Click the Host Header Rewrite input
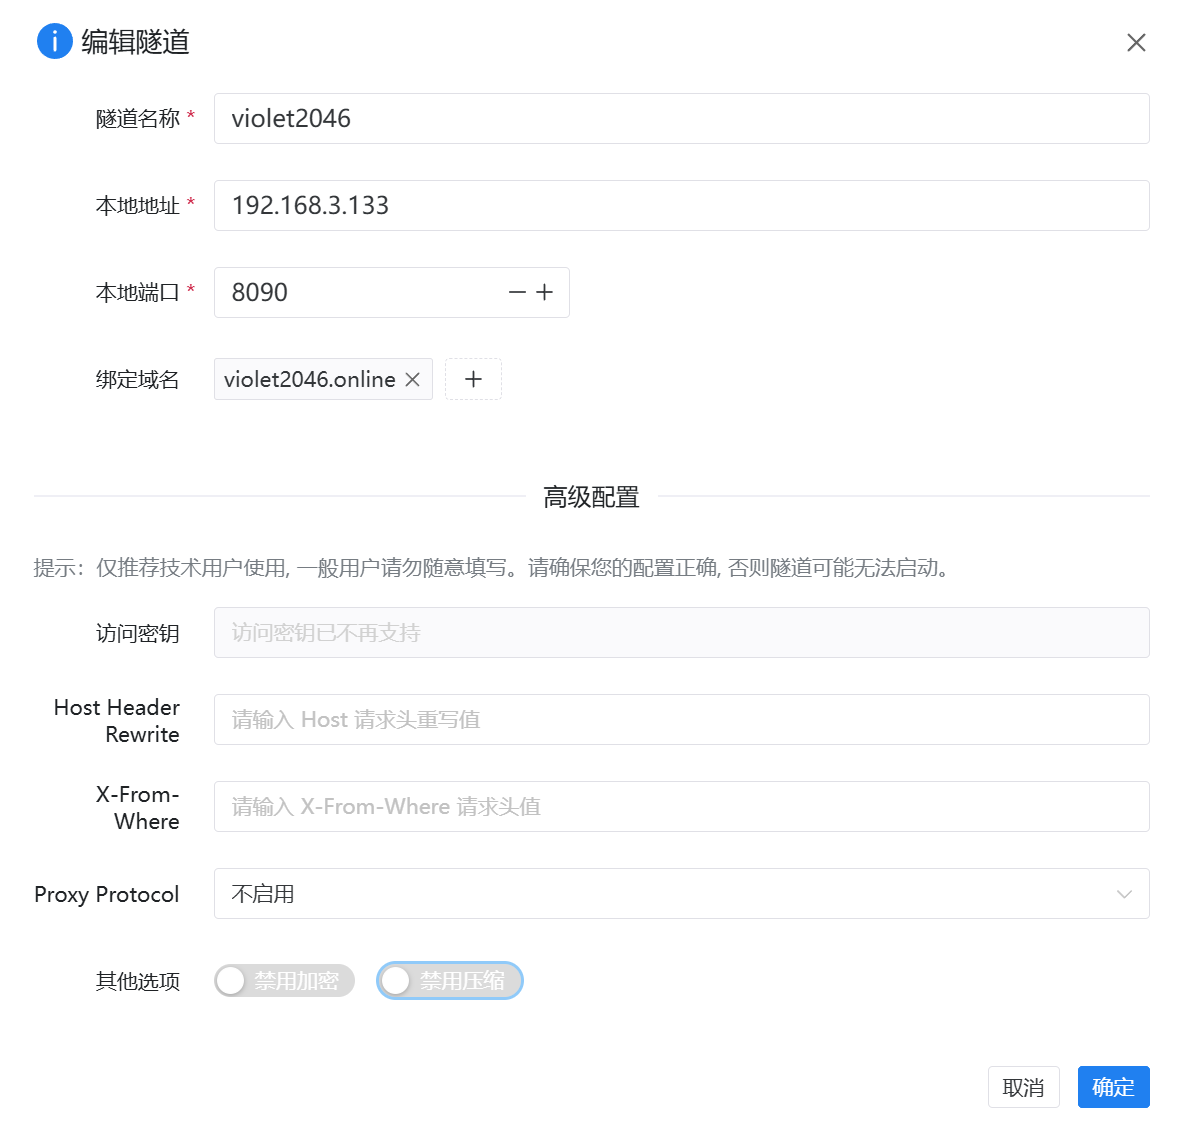Image resolution: width=1177 pixels, height=1131 pixels. [680, 720]
